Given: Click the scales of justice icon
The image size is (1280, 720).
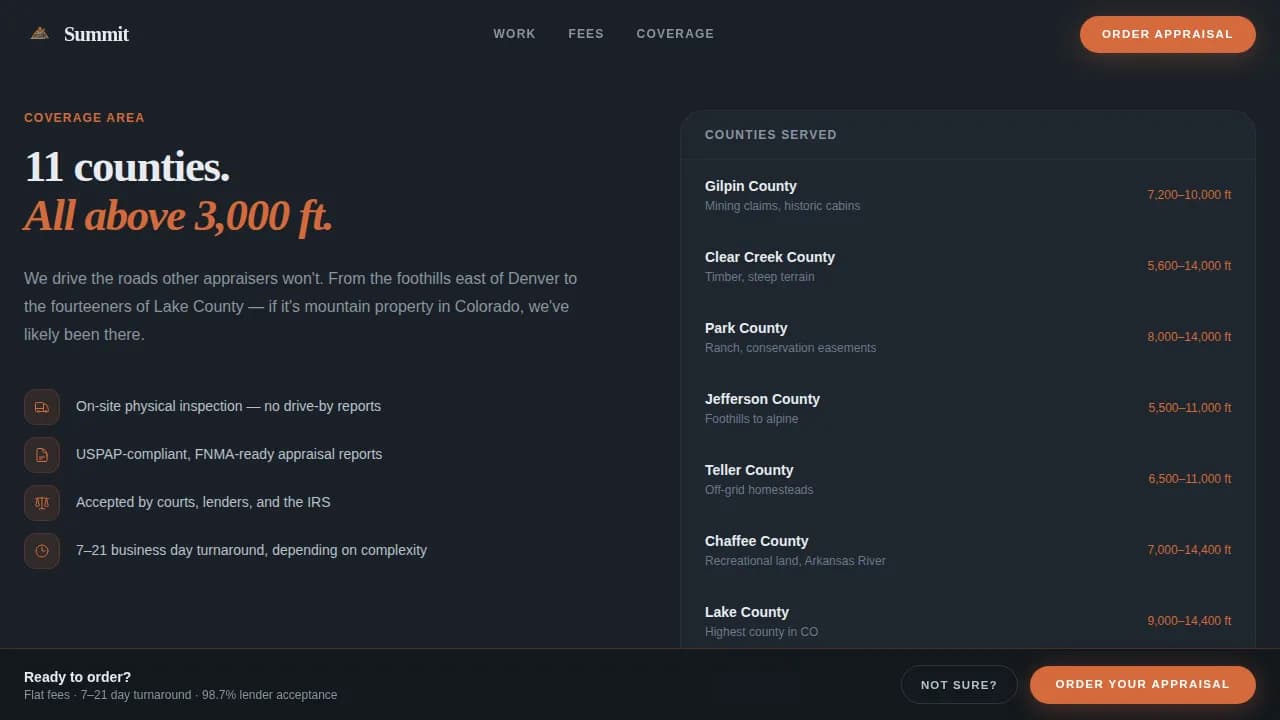Looking at the screenshot, I should point(41,503).
